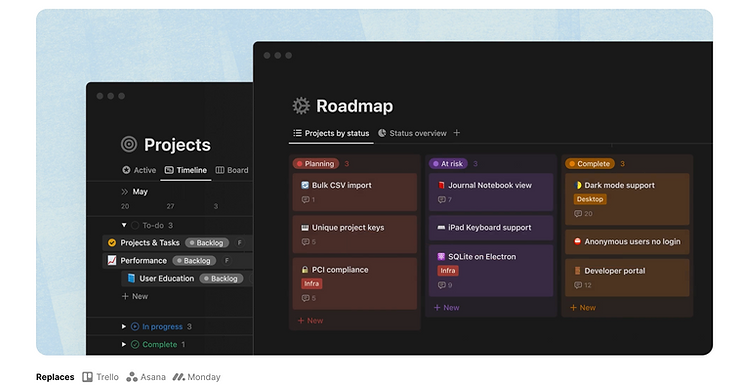Add New card in At risk column
This screenshot has width=740, height=388.
(x=447, y=307)
